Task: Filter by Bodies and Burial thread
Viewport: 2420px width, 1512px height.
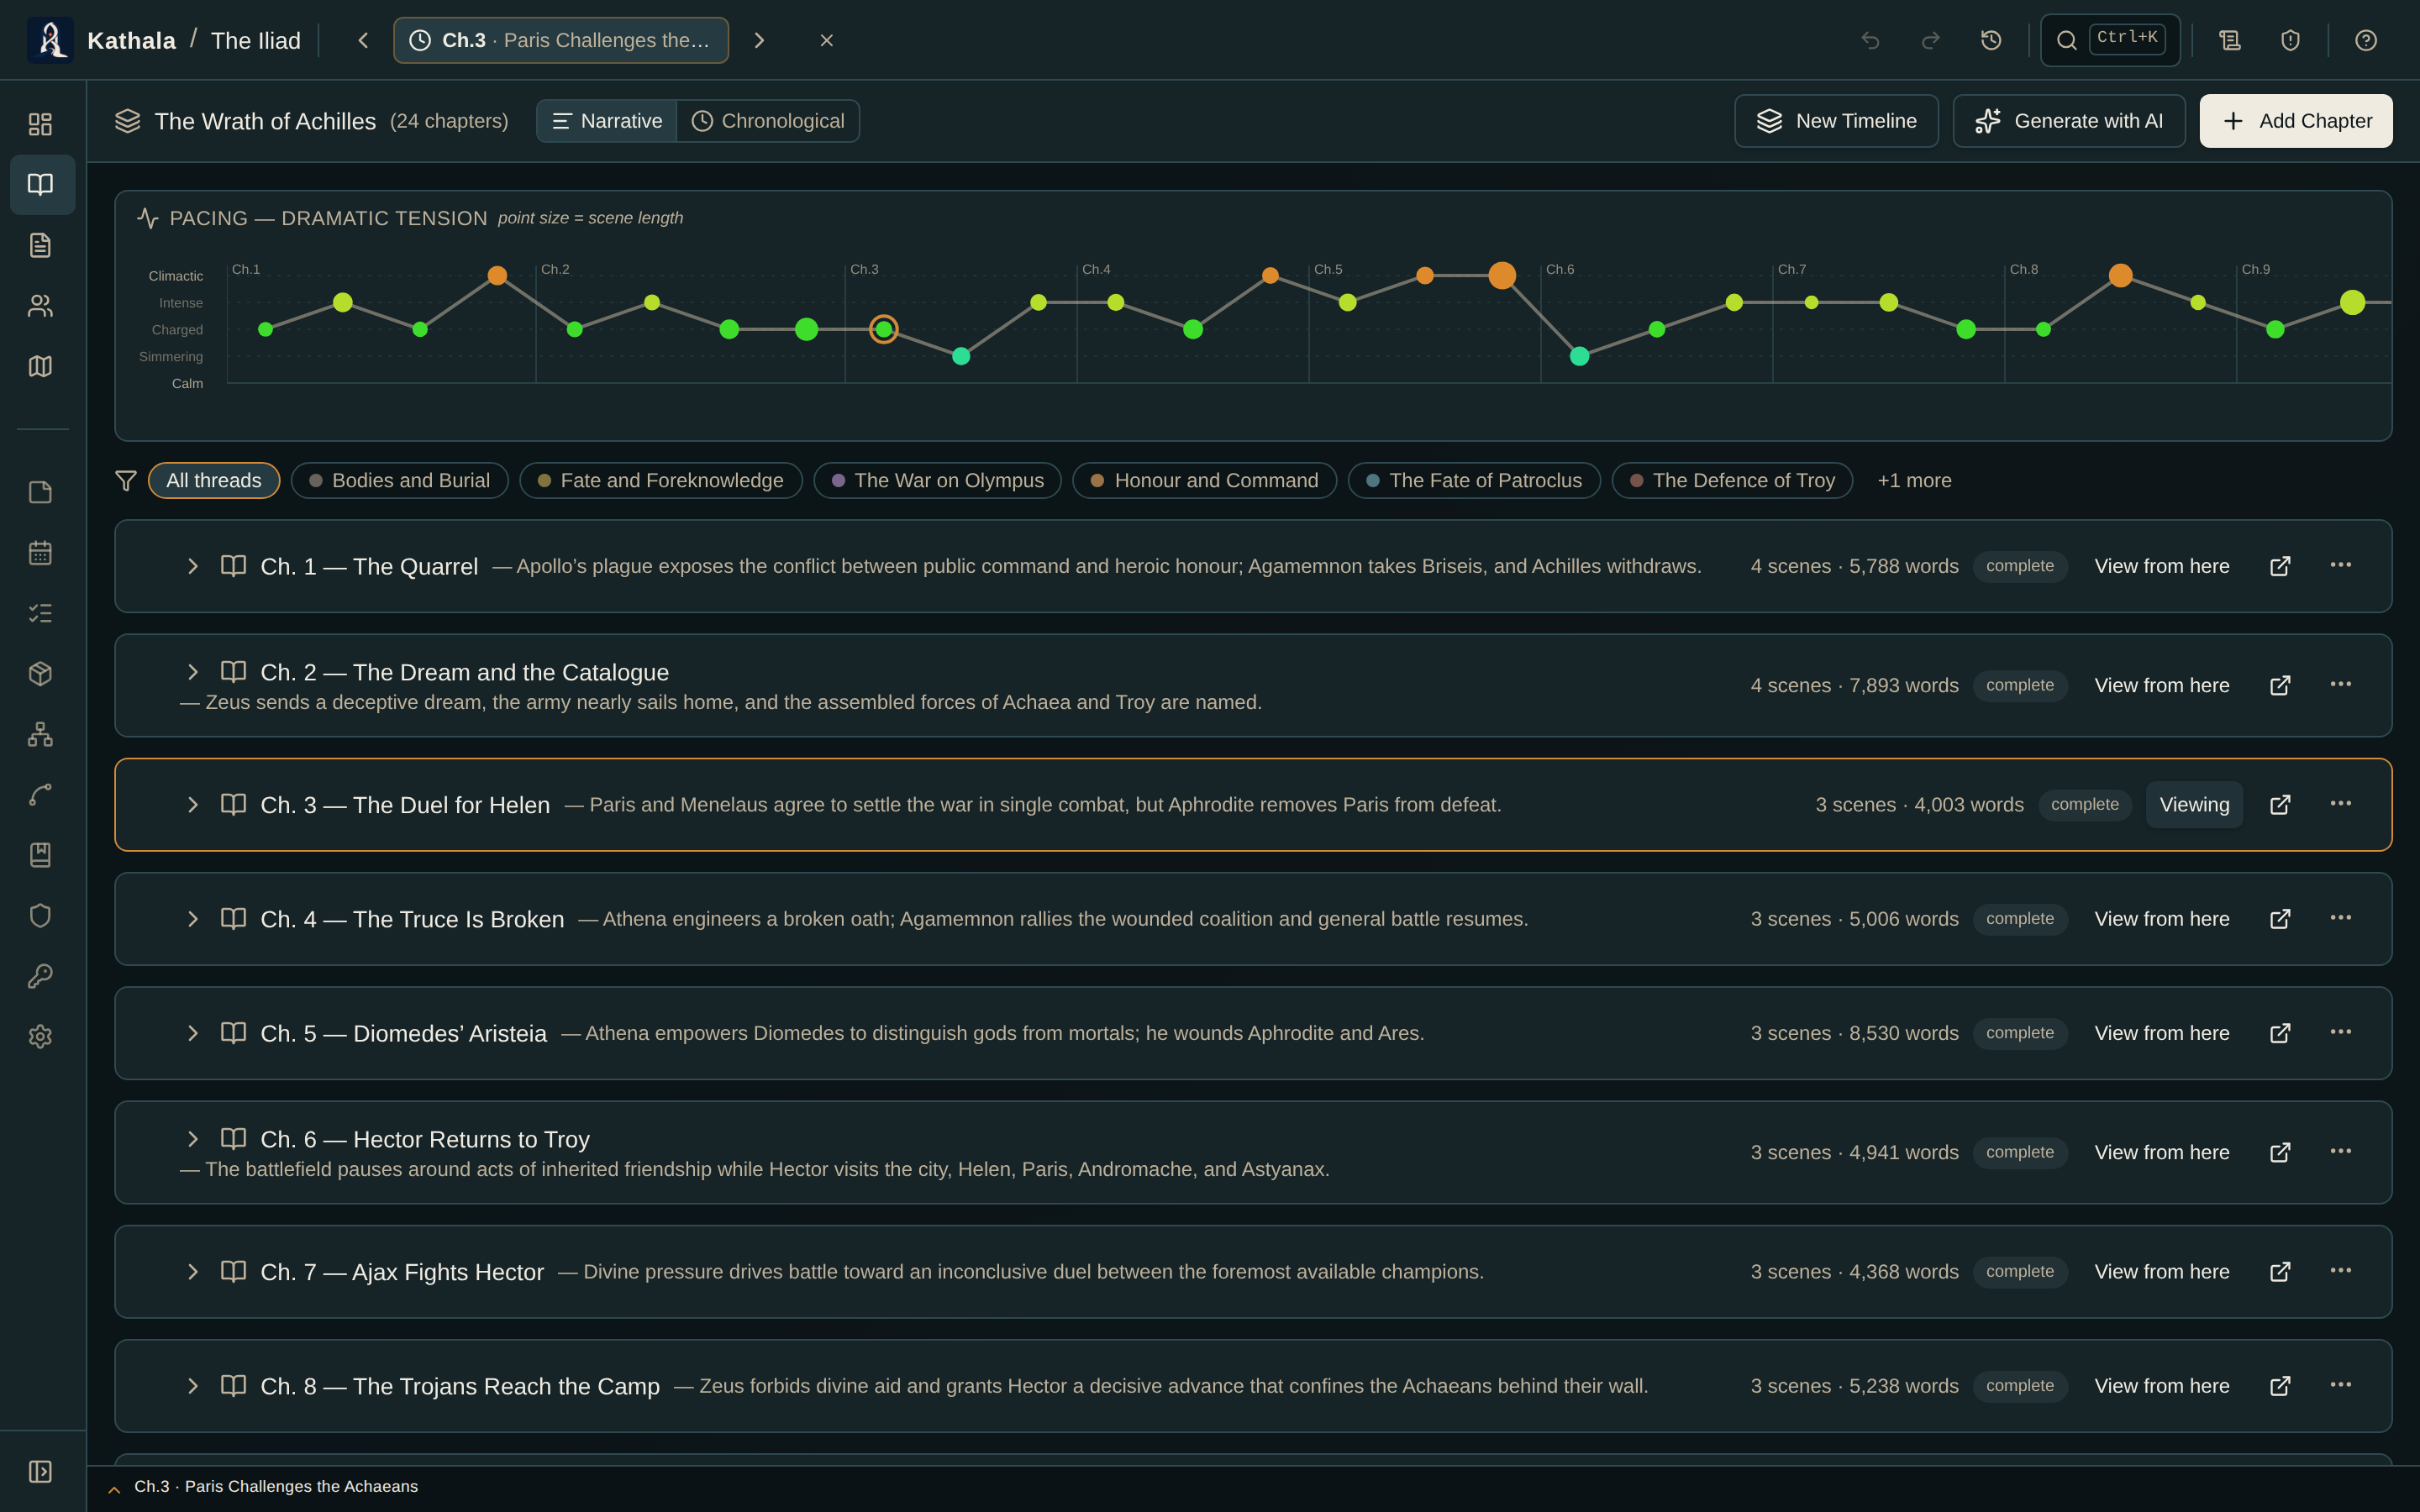Action: 399,480
